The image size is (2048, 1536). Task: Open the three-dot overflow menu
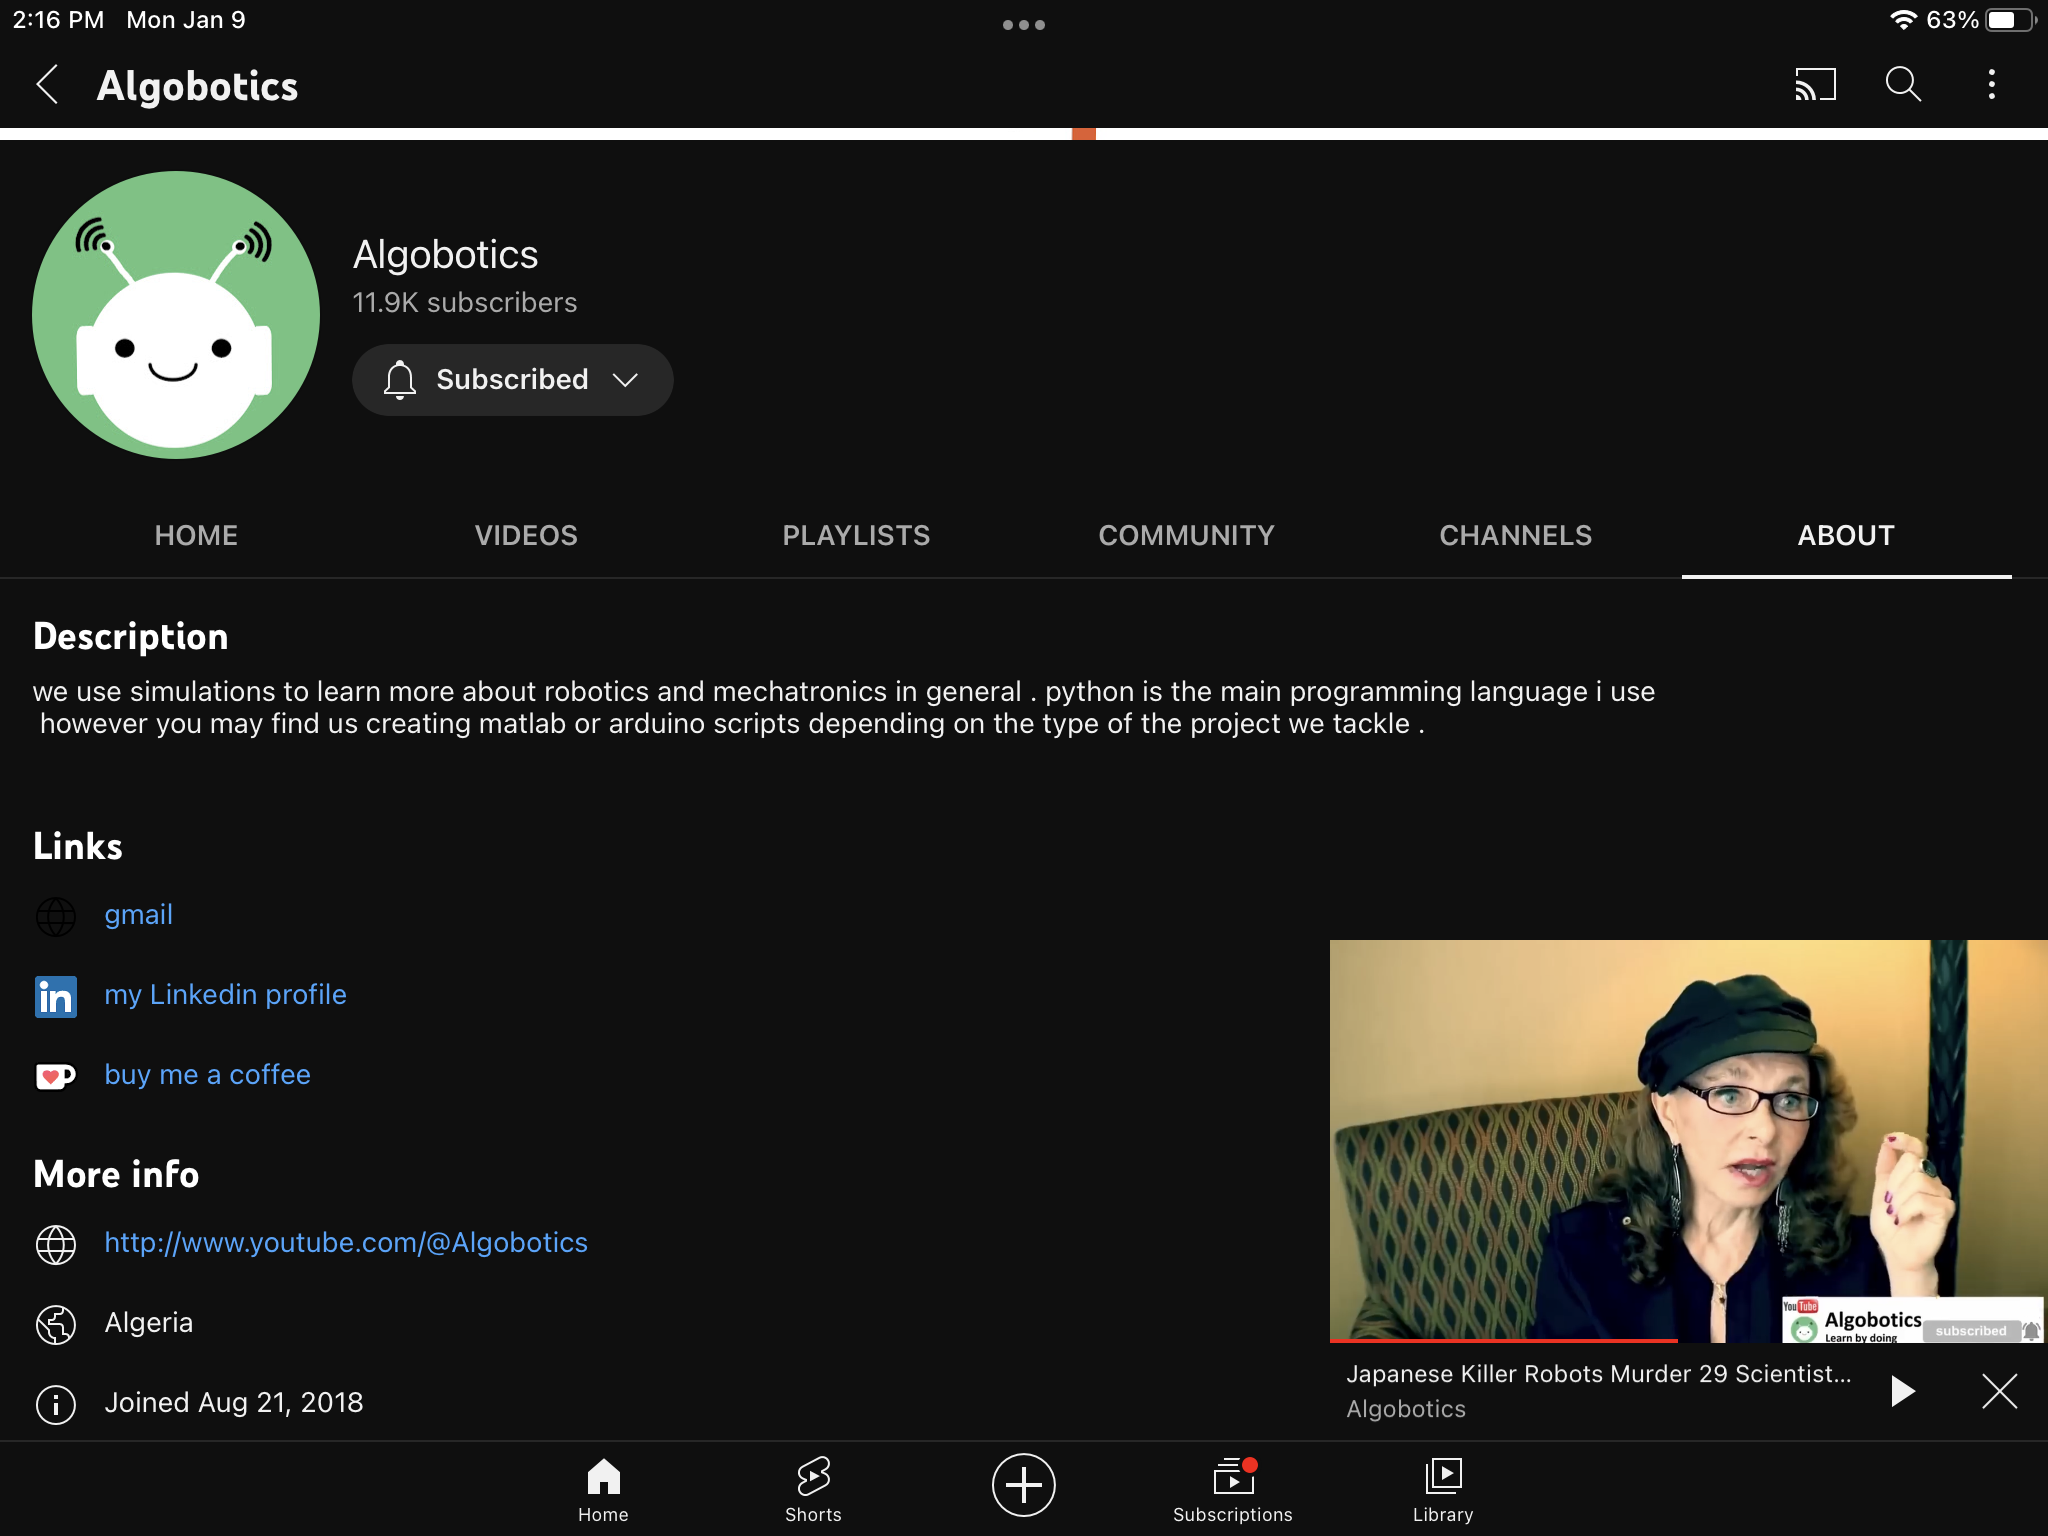click(1991, 85)
